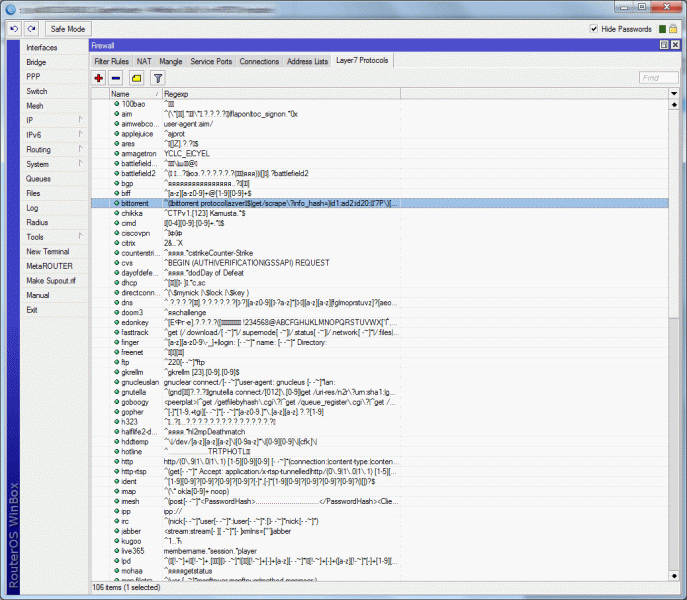Click the green status square indicator

[x=662, y=29]
